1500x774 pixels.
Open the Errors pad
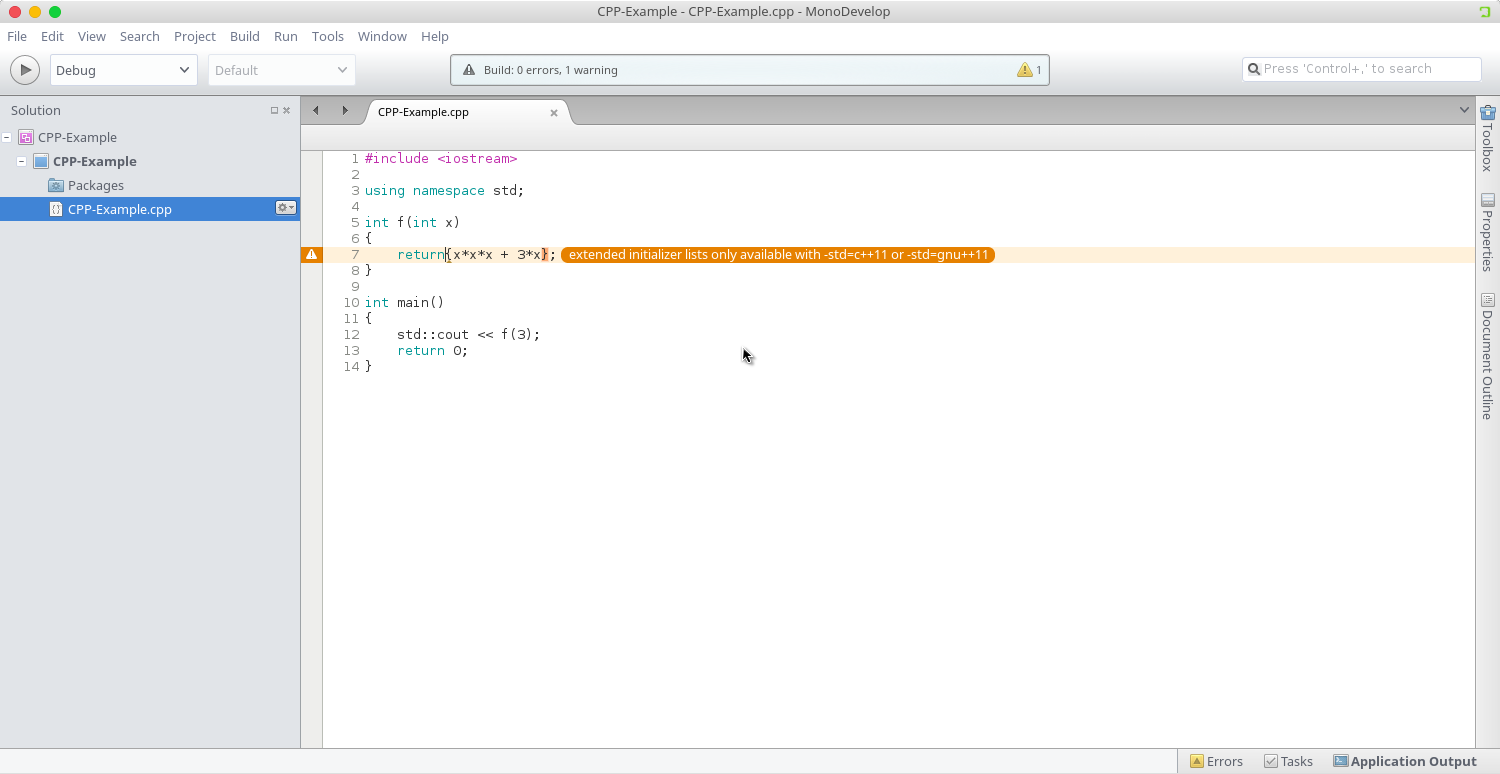tap(1217, 761)
